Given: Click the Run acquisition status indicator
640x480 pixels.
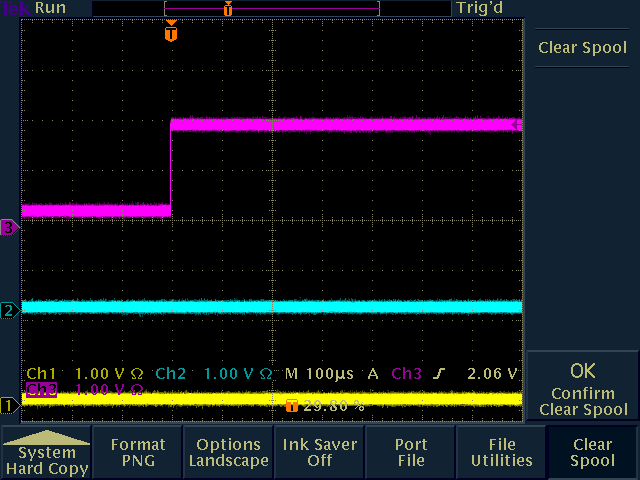Looking at the screenshot, I should [x=50, y=8].
